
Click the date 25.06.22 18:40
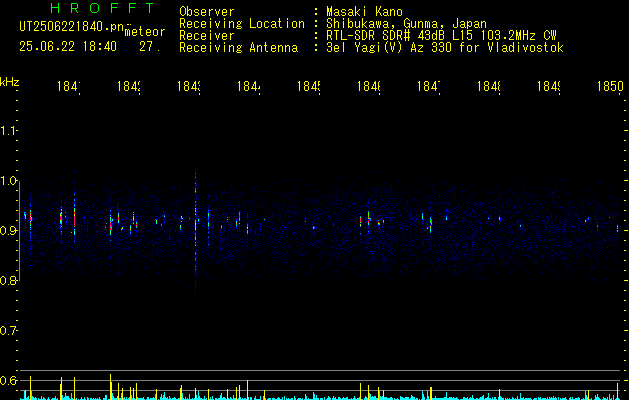[x=68, y=47]
